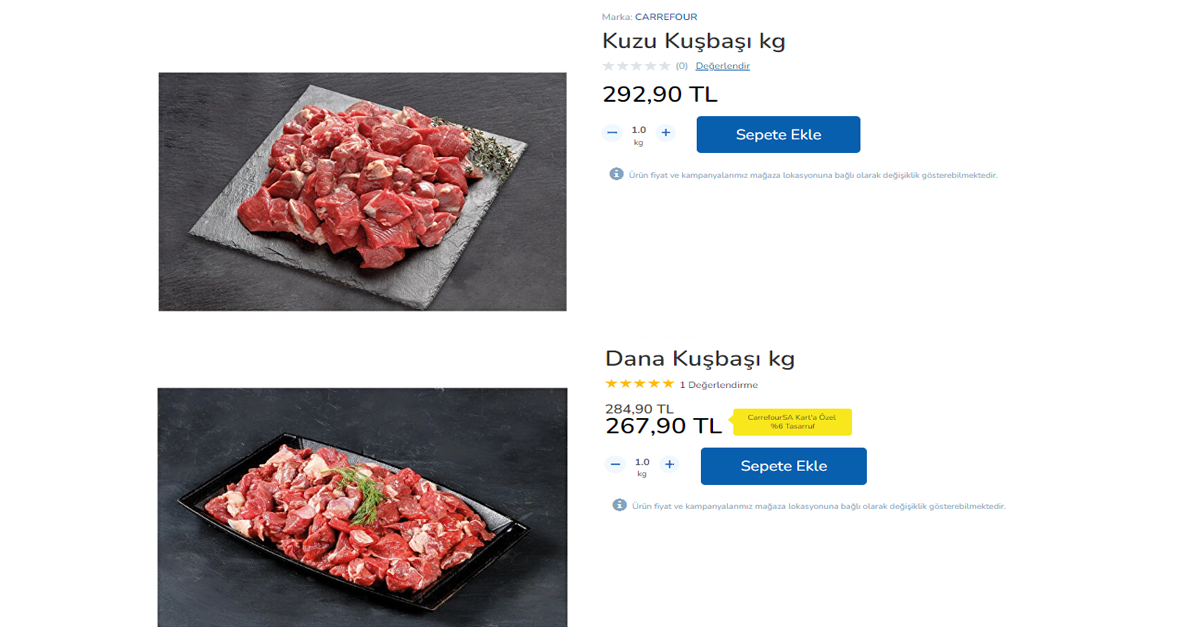
Task: Add Kuzu Kuşbaşı to cart with Sepete Ekle
Action: point(778,135)
